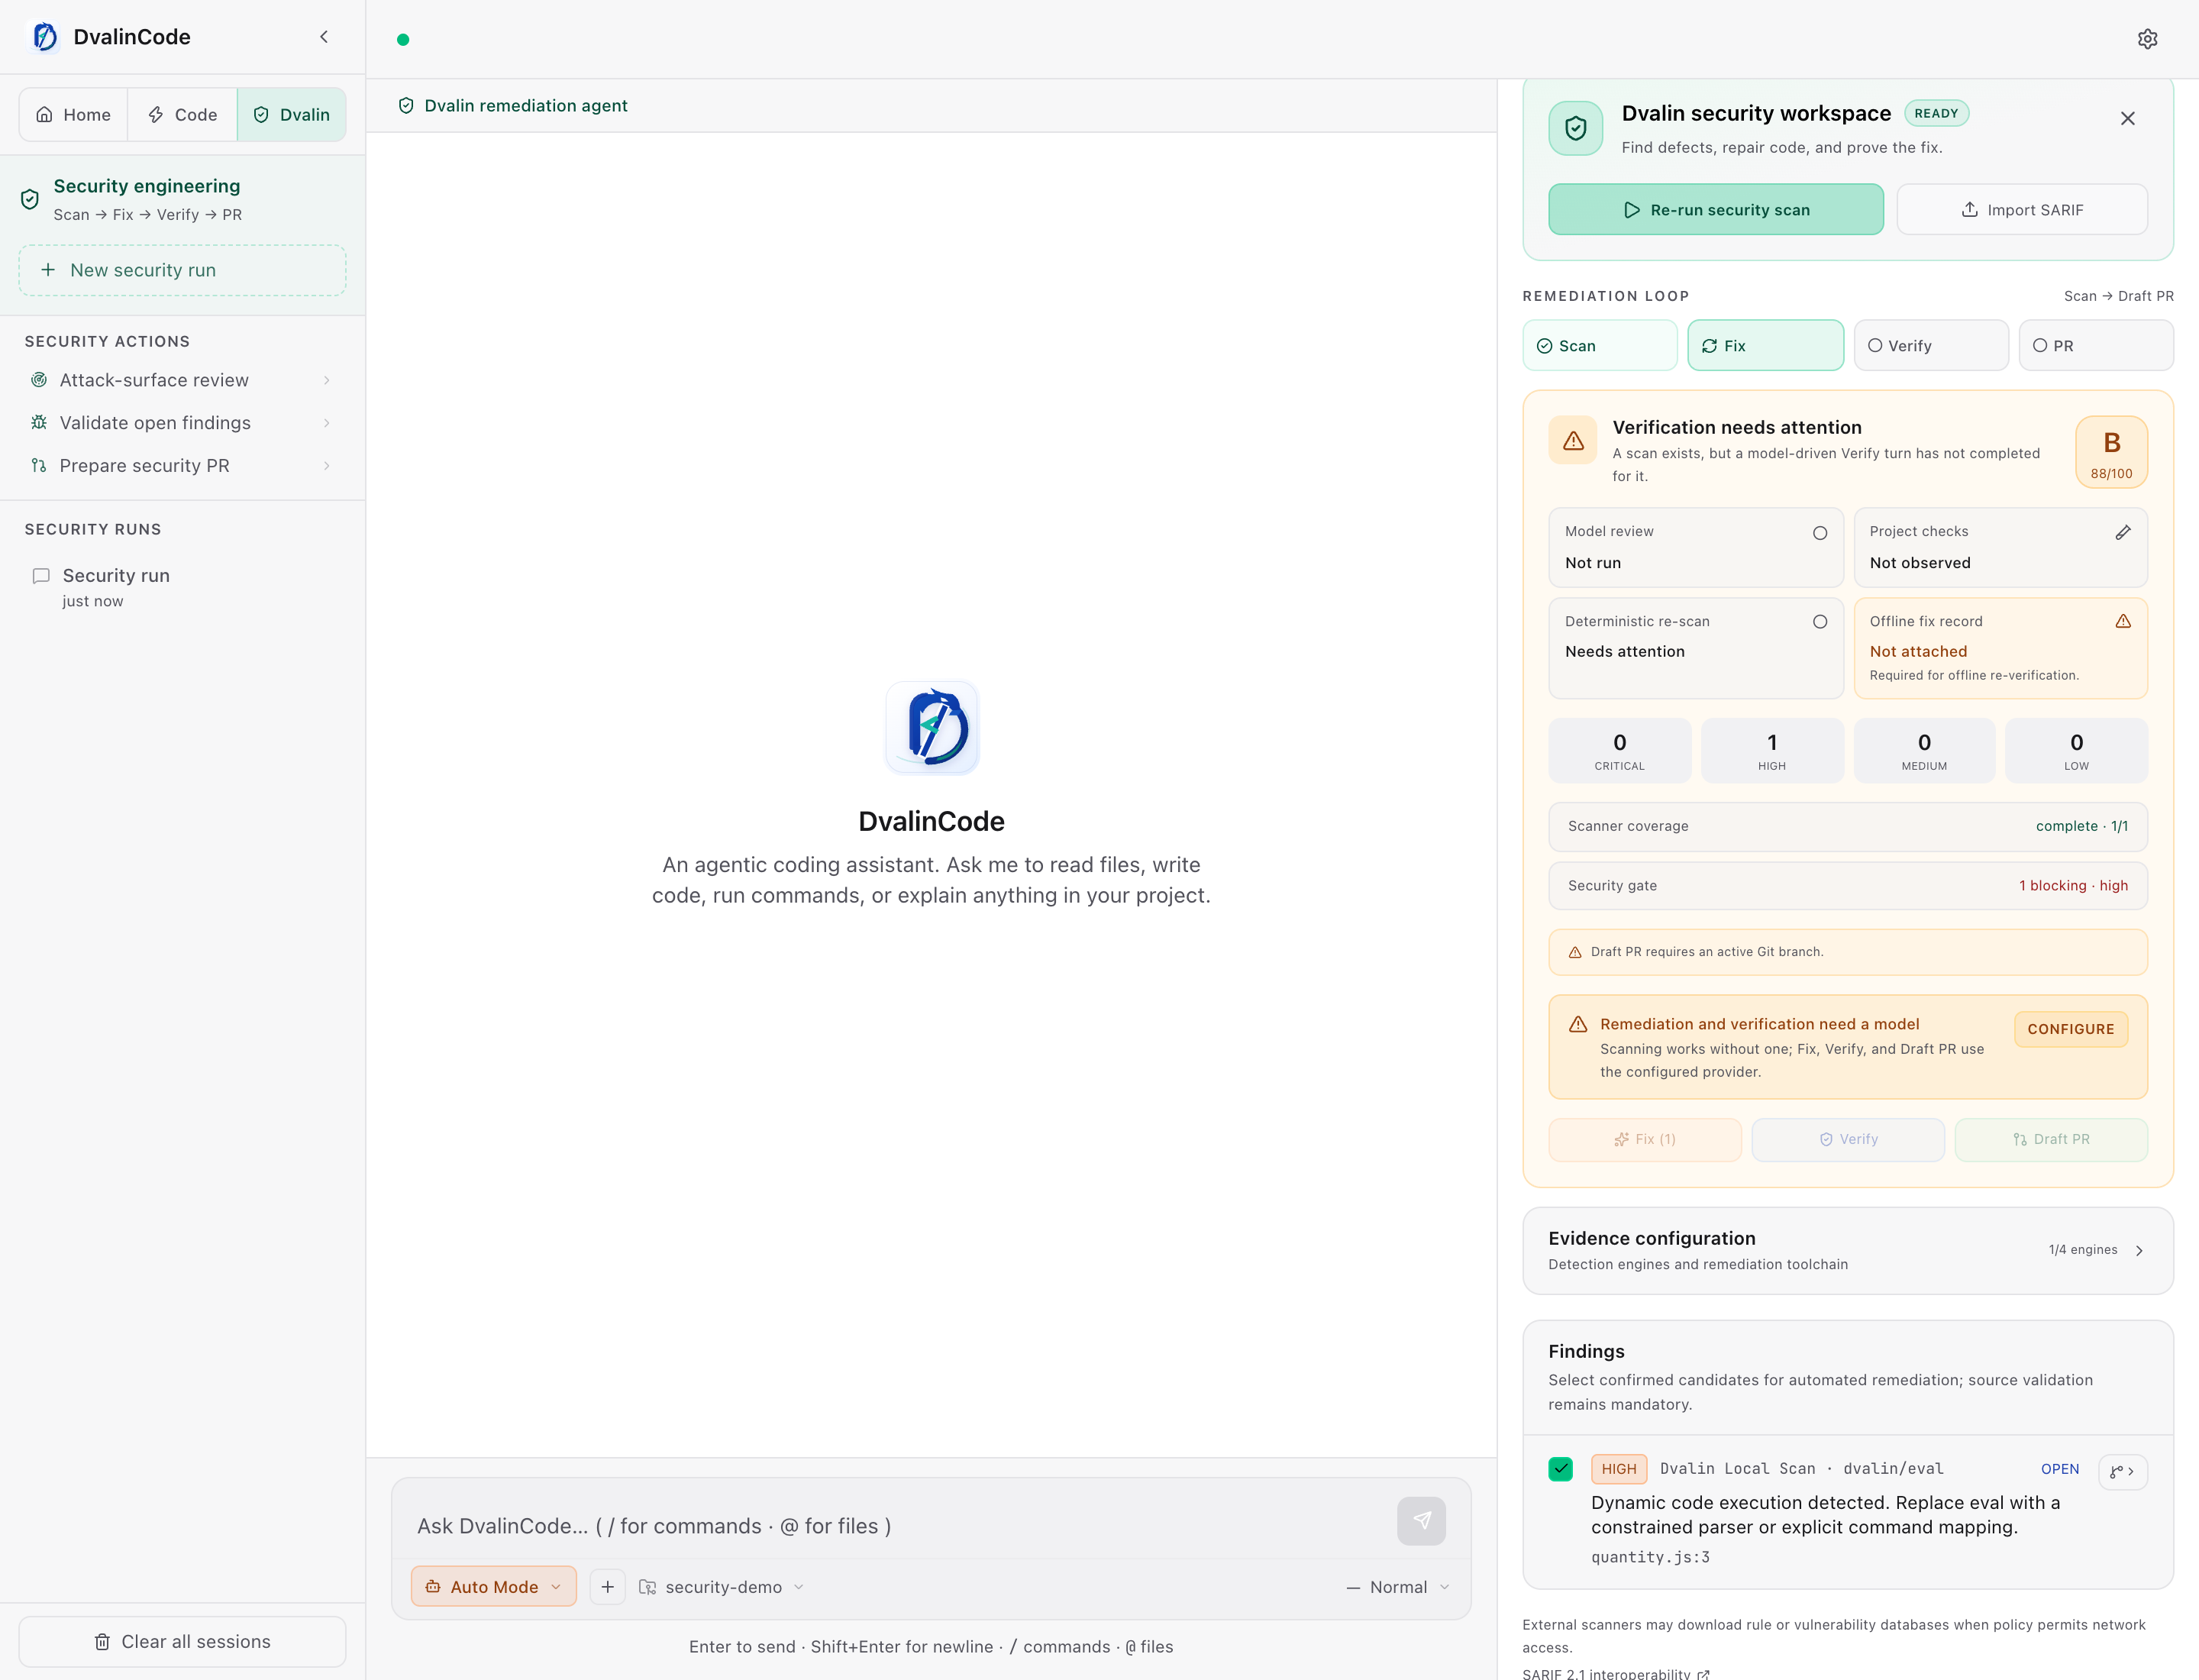
Task: Click the Attack-surface review target icon
Action: (x=39, y=380)
